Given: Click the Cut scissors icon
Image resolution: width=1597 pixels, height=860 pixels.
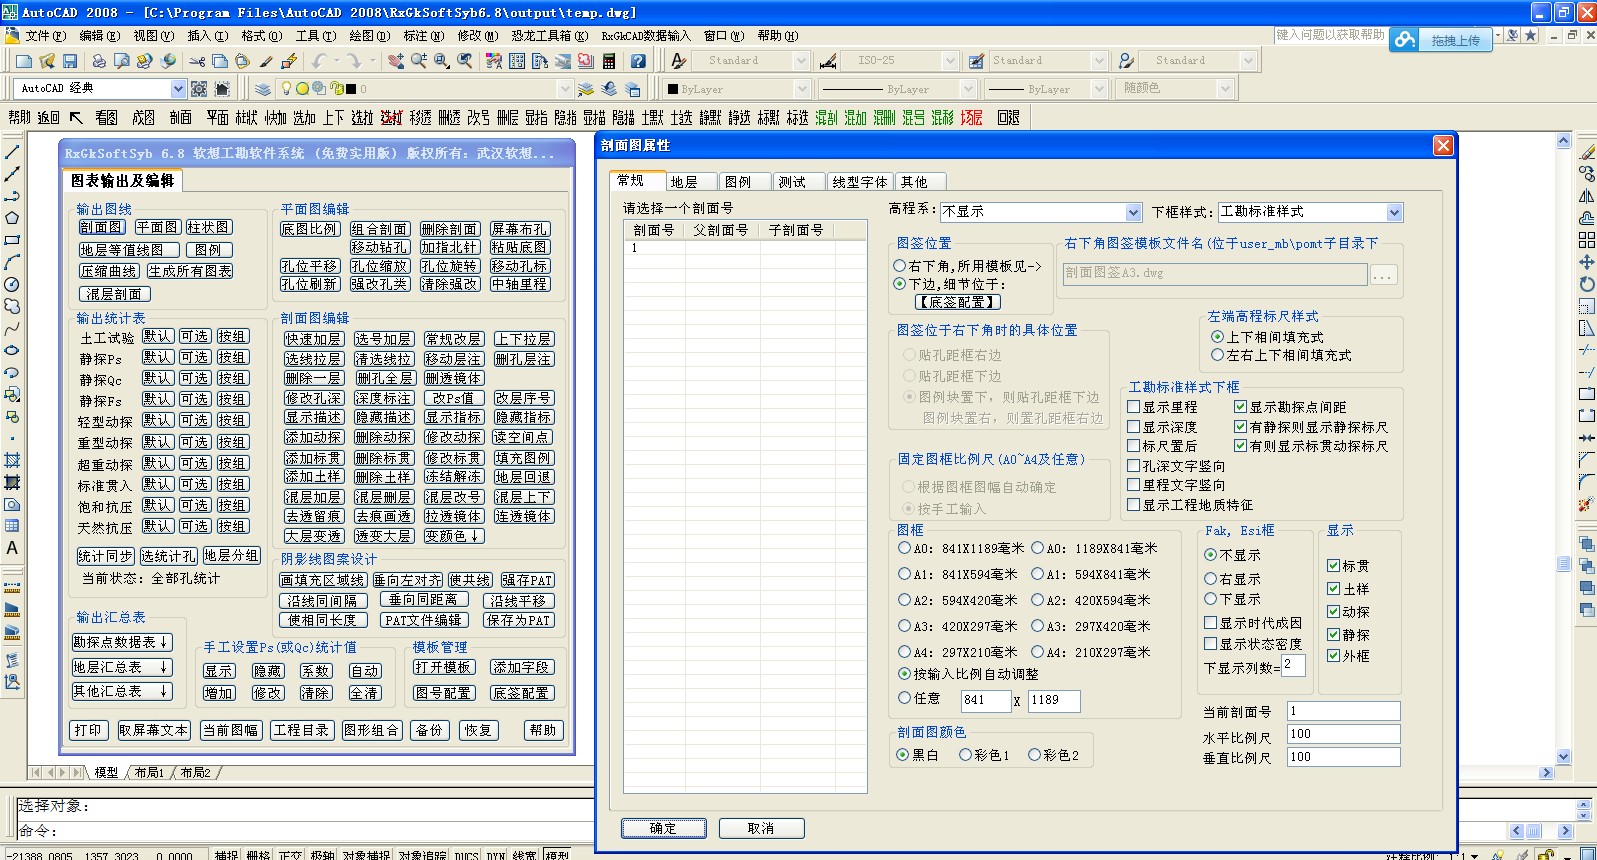Looking at the screenshot, I should coord(197,61).
